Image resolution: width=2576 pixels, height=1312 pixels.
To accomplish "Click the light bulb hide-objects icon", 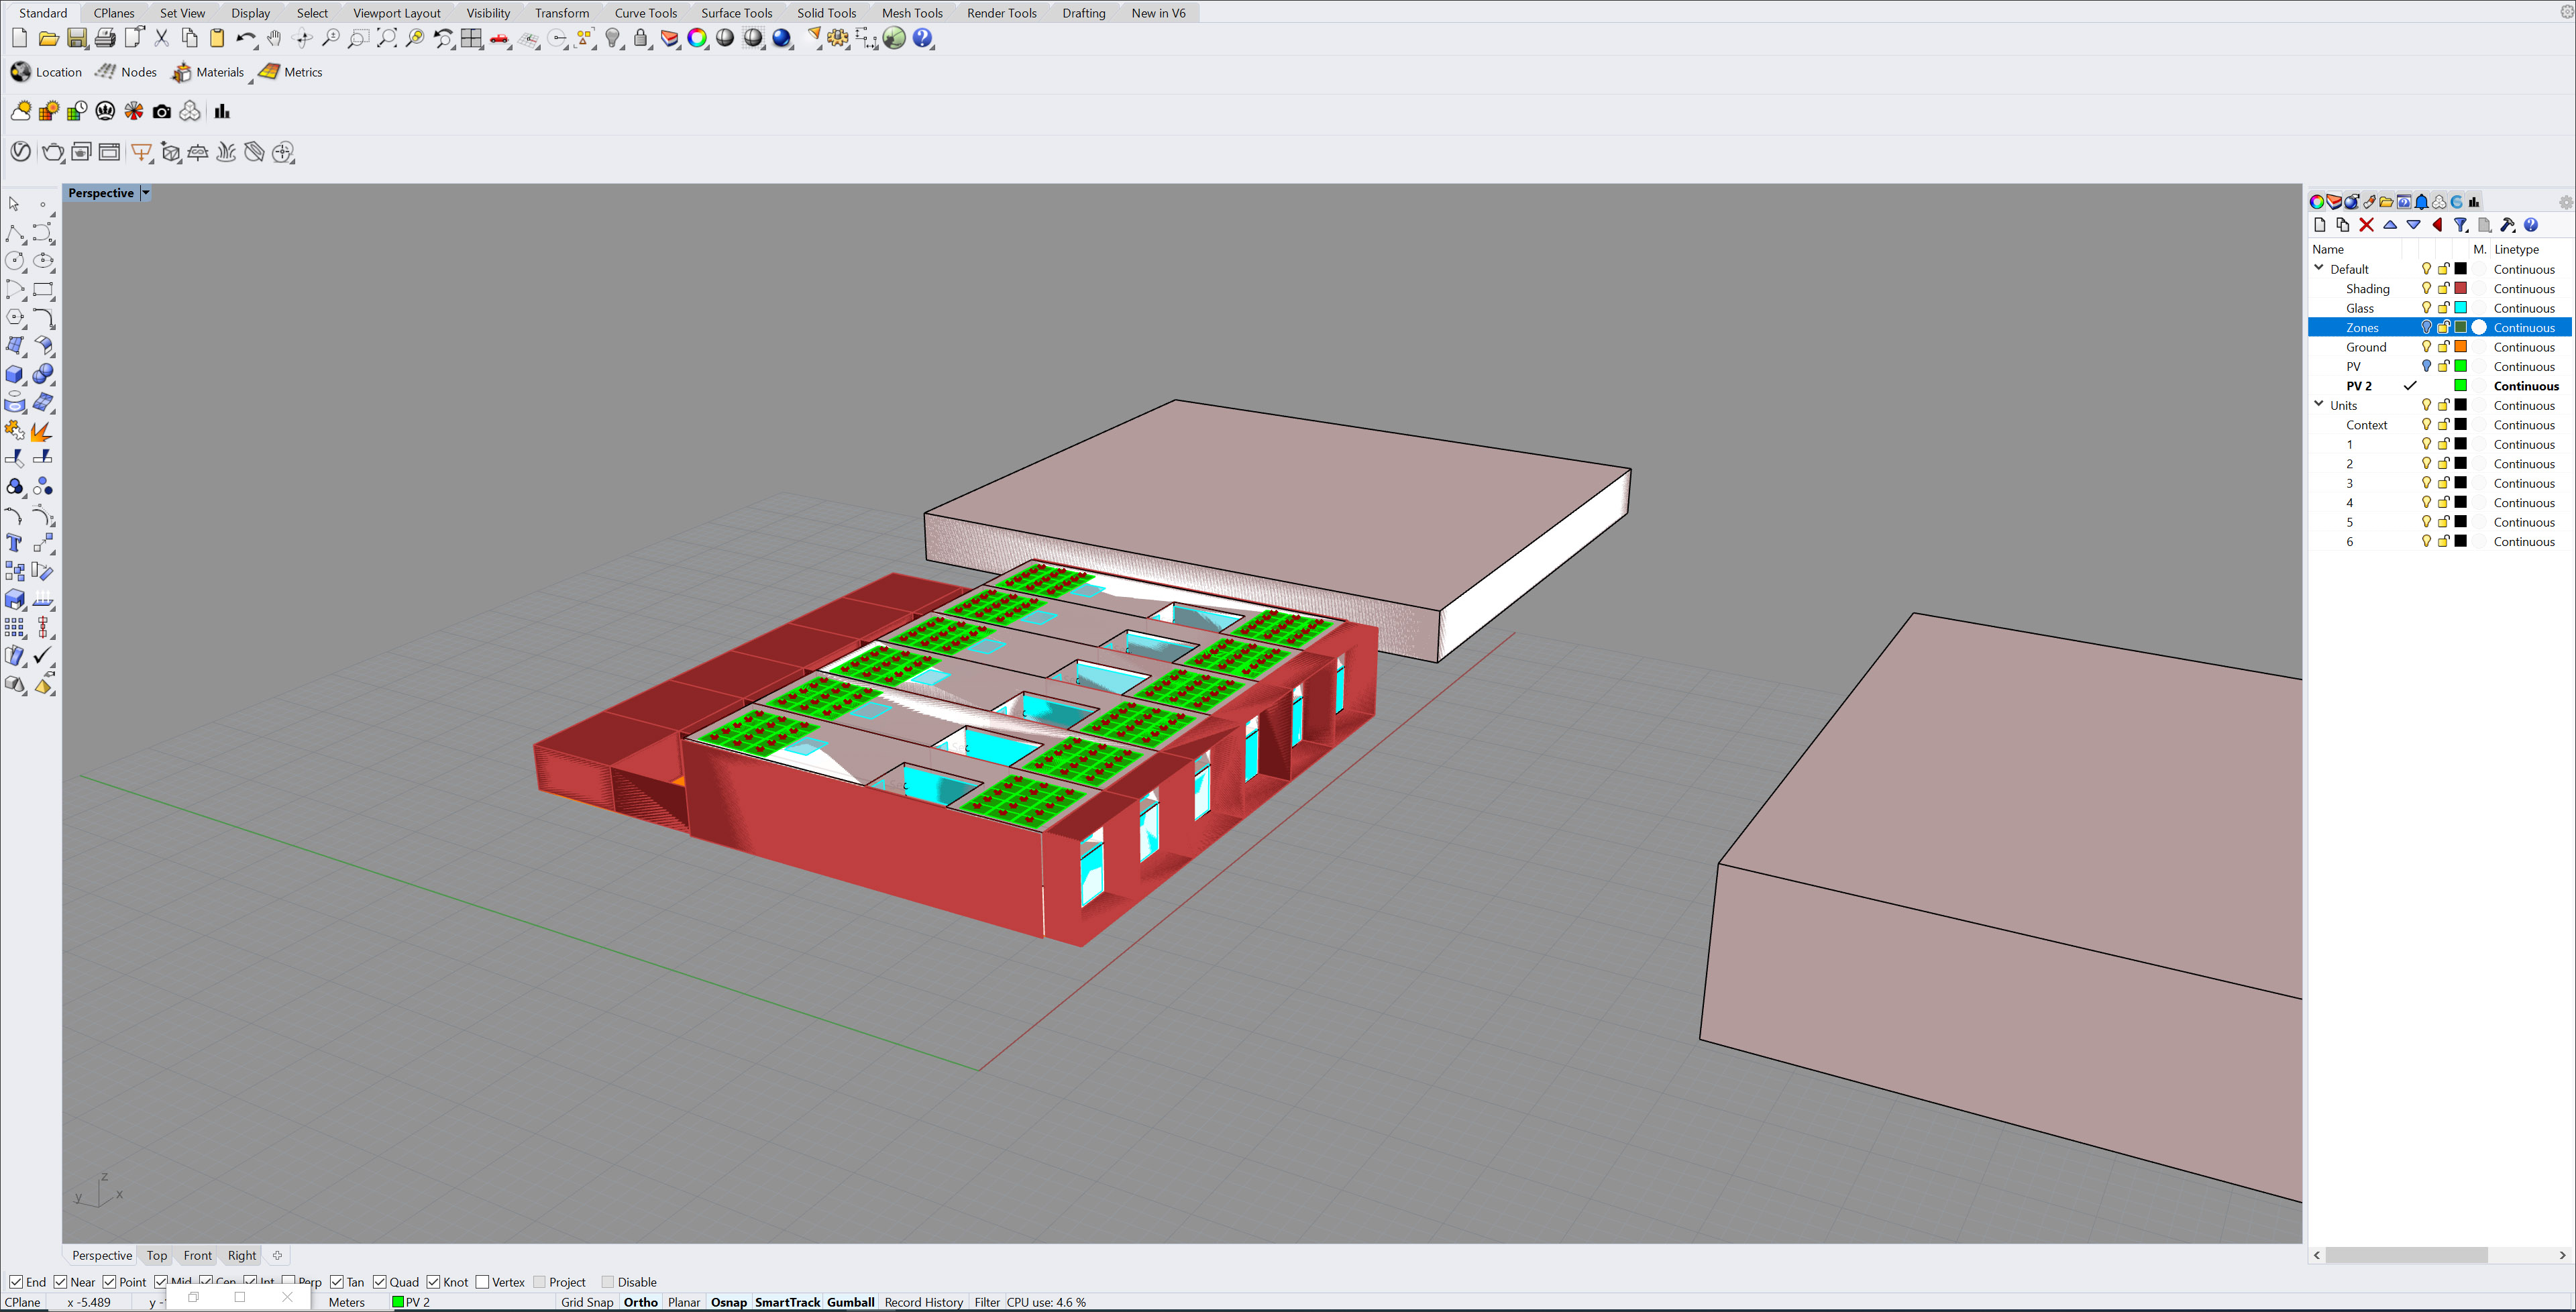I will [613, 38].
